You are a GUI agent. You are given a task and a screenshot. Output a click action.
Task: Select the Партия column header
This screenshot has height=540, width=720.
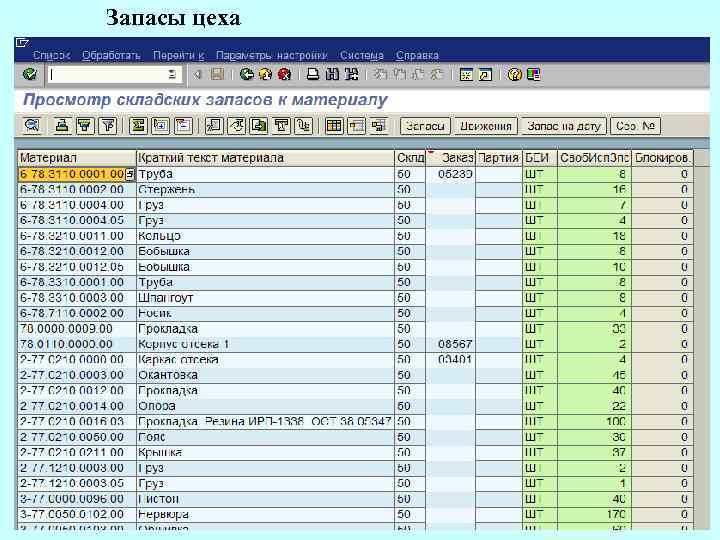[x=499, y=158]
